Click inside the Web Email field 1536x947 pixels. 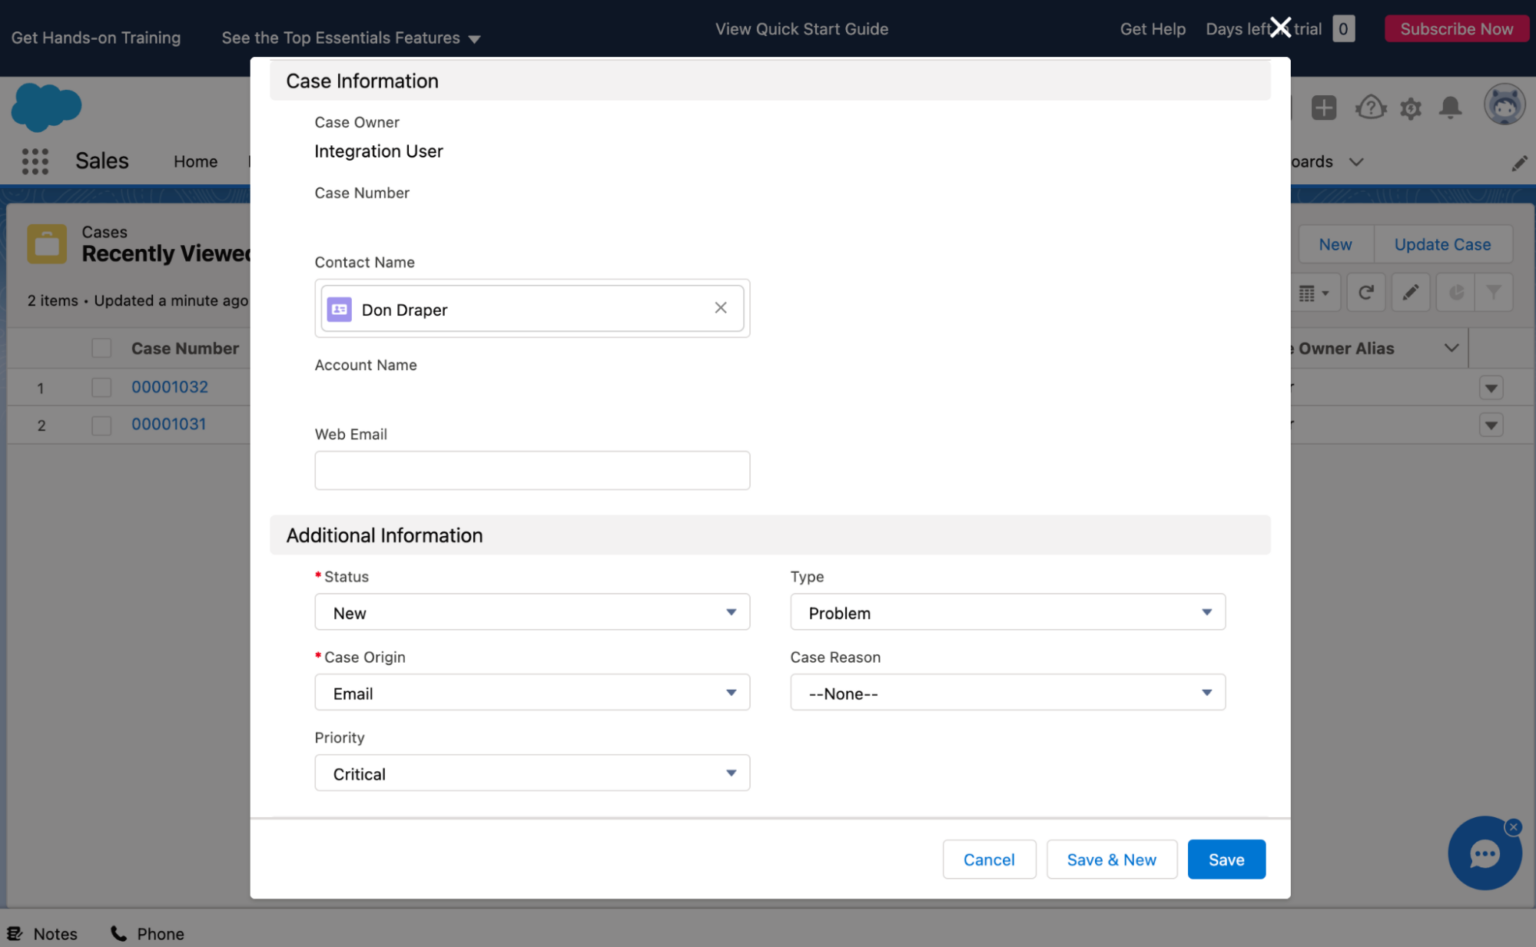(531, 470)
